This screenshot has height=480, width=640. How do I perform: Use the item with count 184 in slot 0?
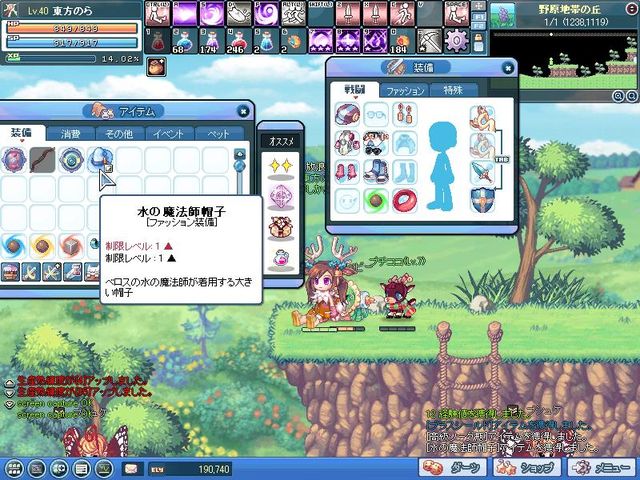(402, 41)
